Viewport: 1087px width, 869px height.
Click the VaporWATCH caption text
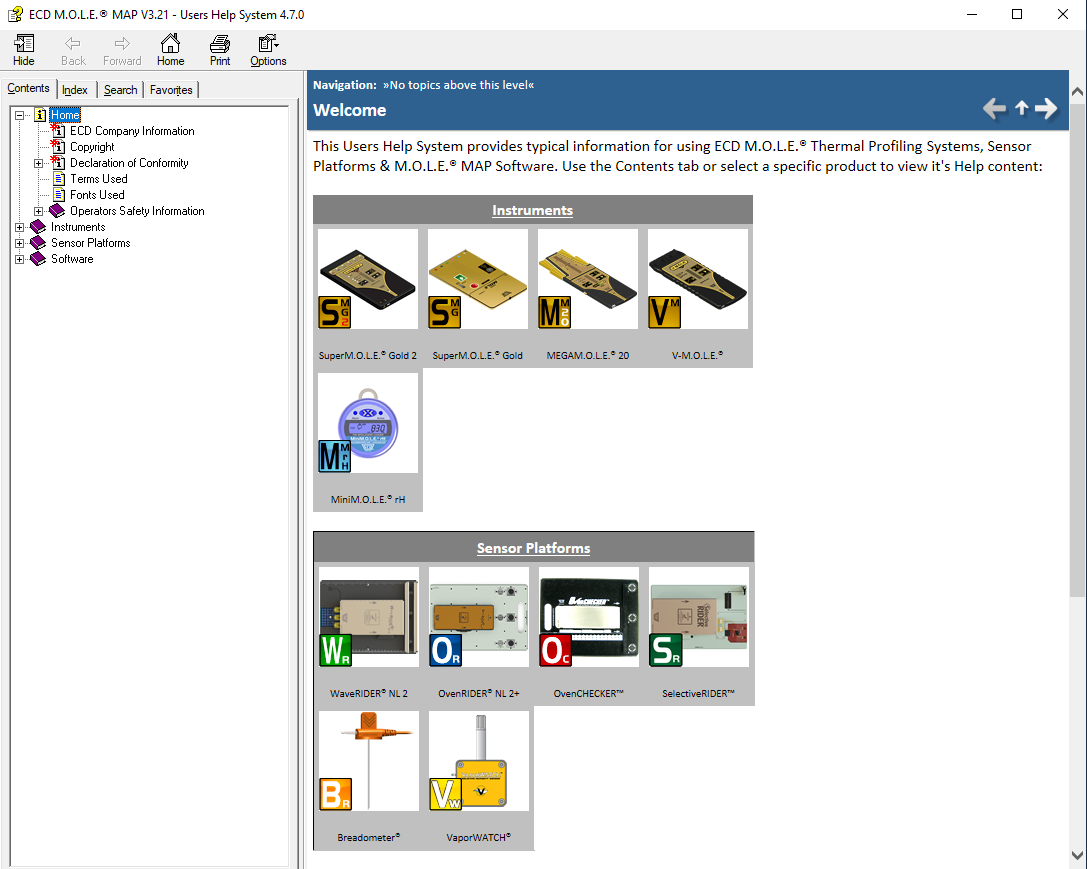478,838
